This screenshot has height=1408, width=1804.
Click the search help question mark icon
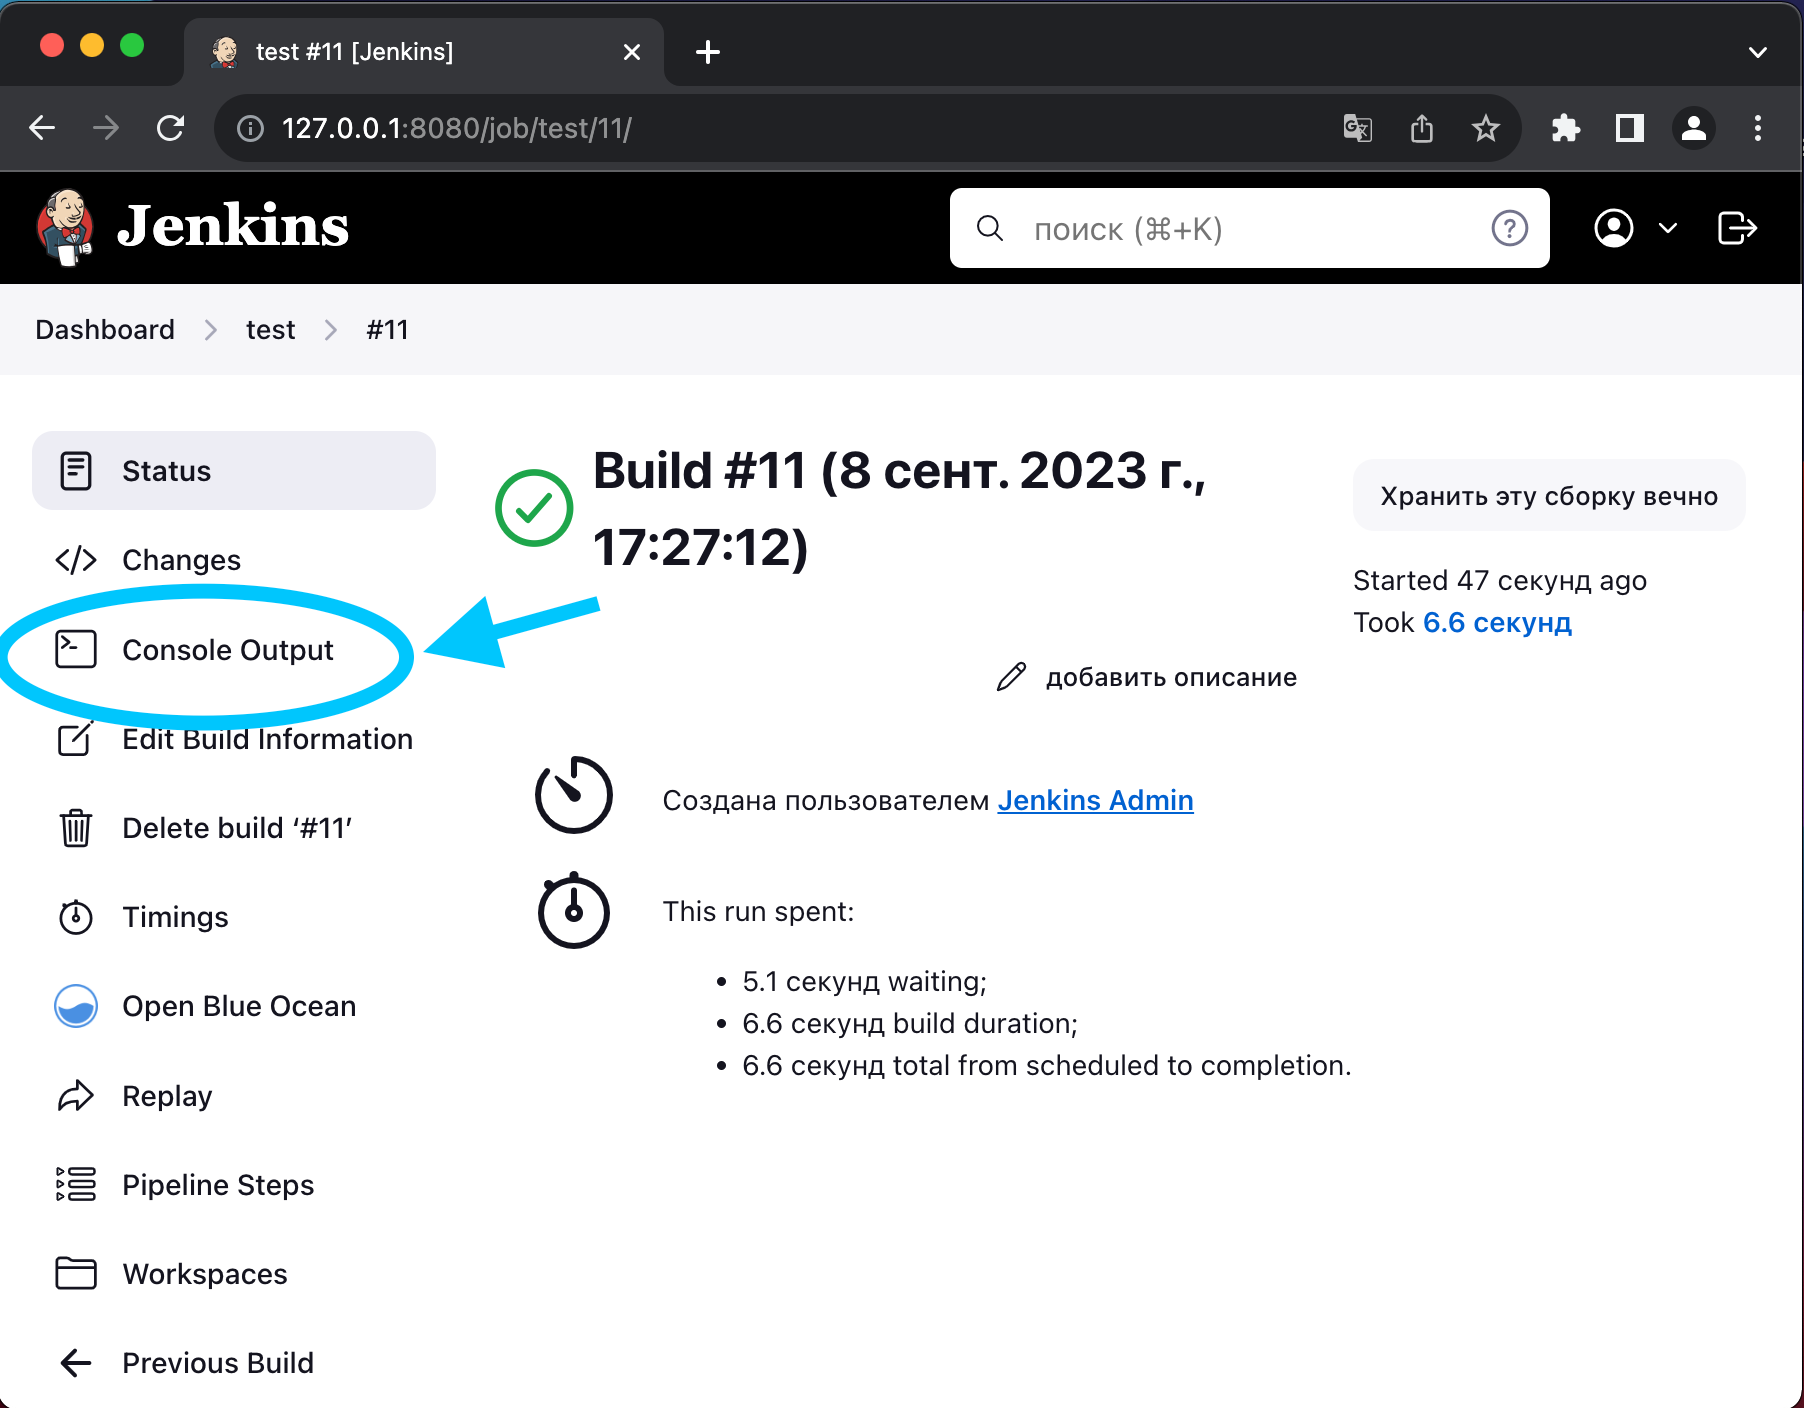[1509, 229]
